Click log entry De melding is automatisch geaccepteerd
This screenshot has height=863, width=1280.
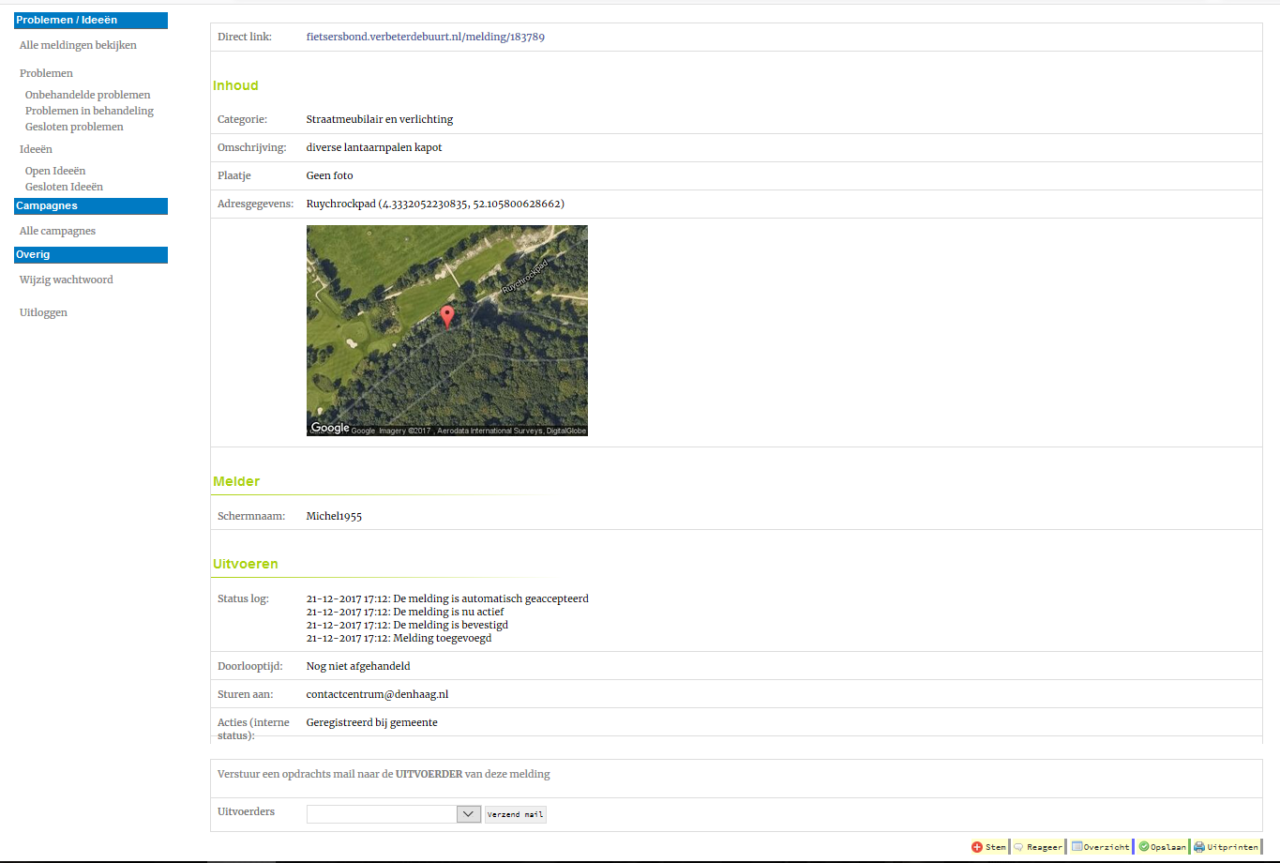coord(491,599)
